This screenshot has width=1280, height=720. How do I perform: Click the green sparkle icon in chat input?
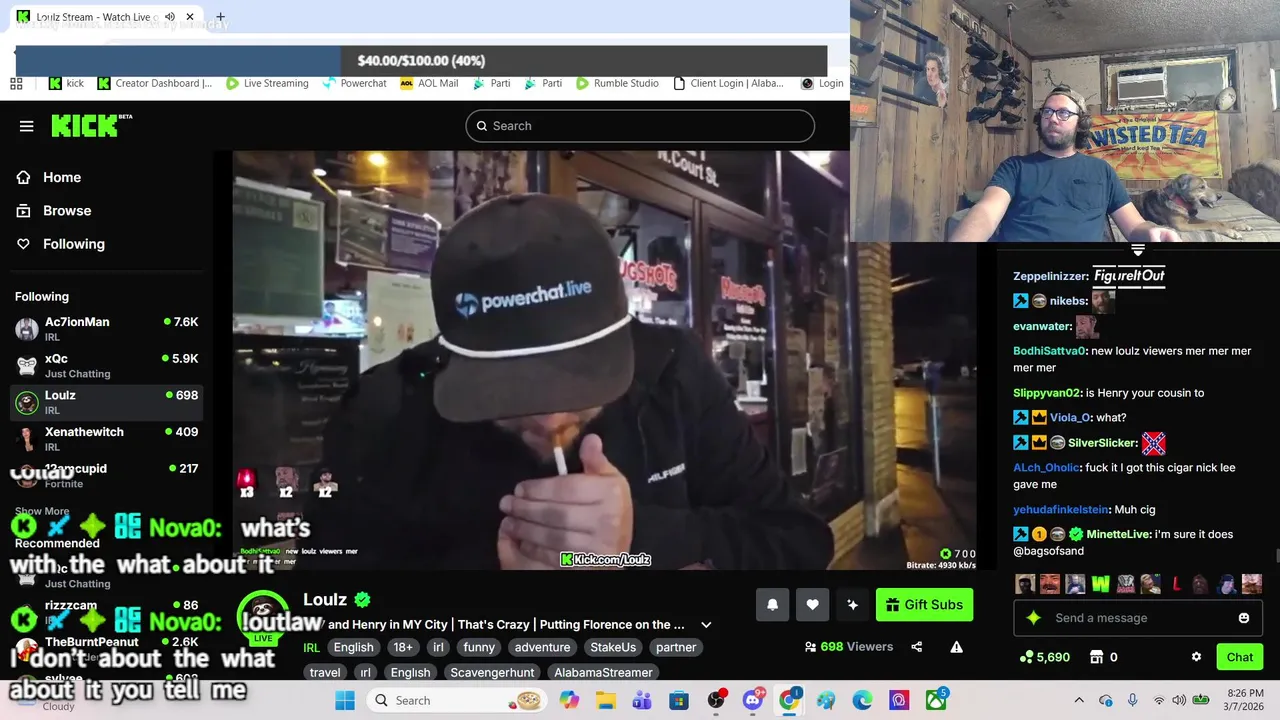[x=1034, y=618]
